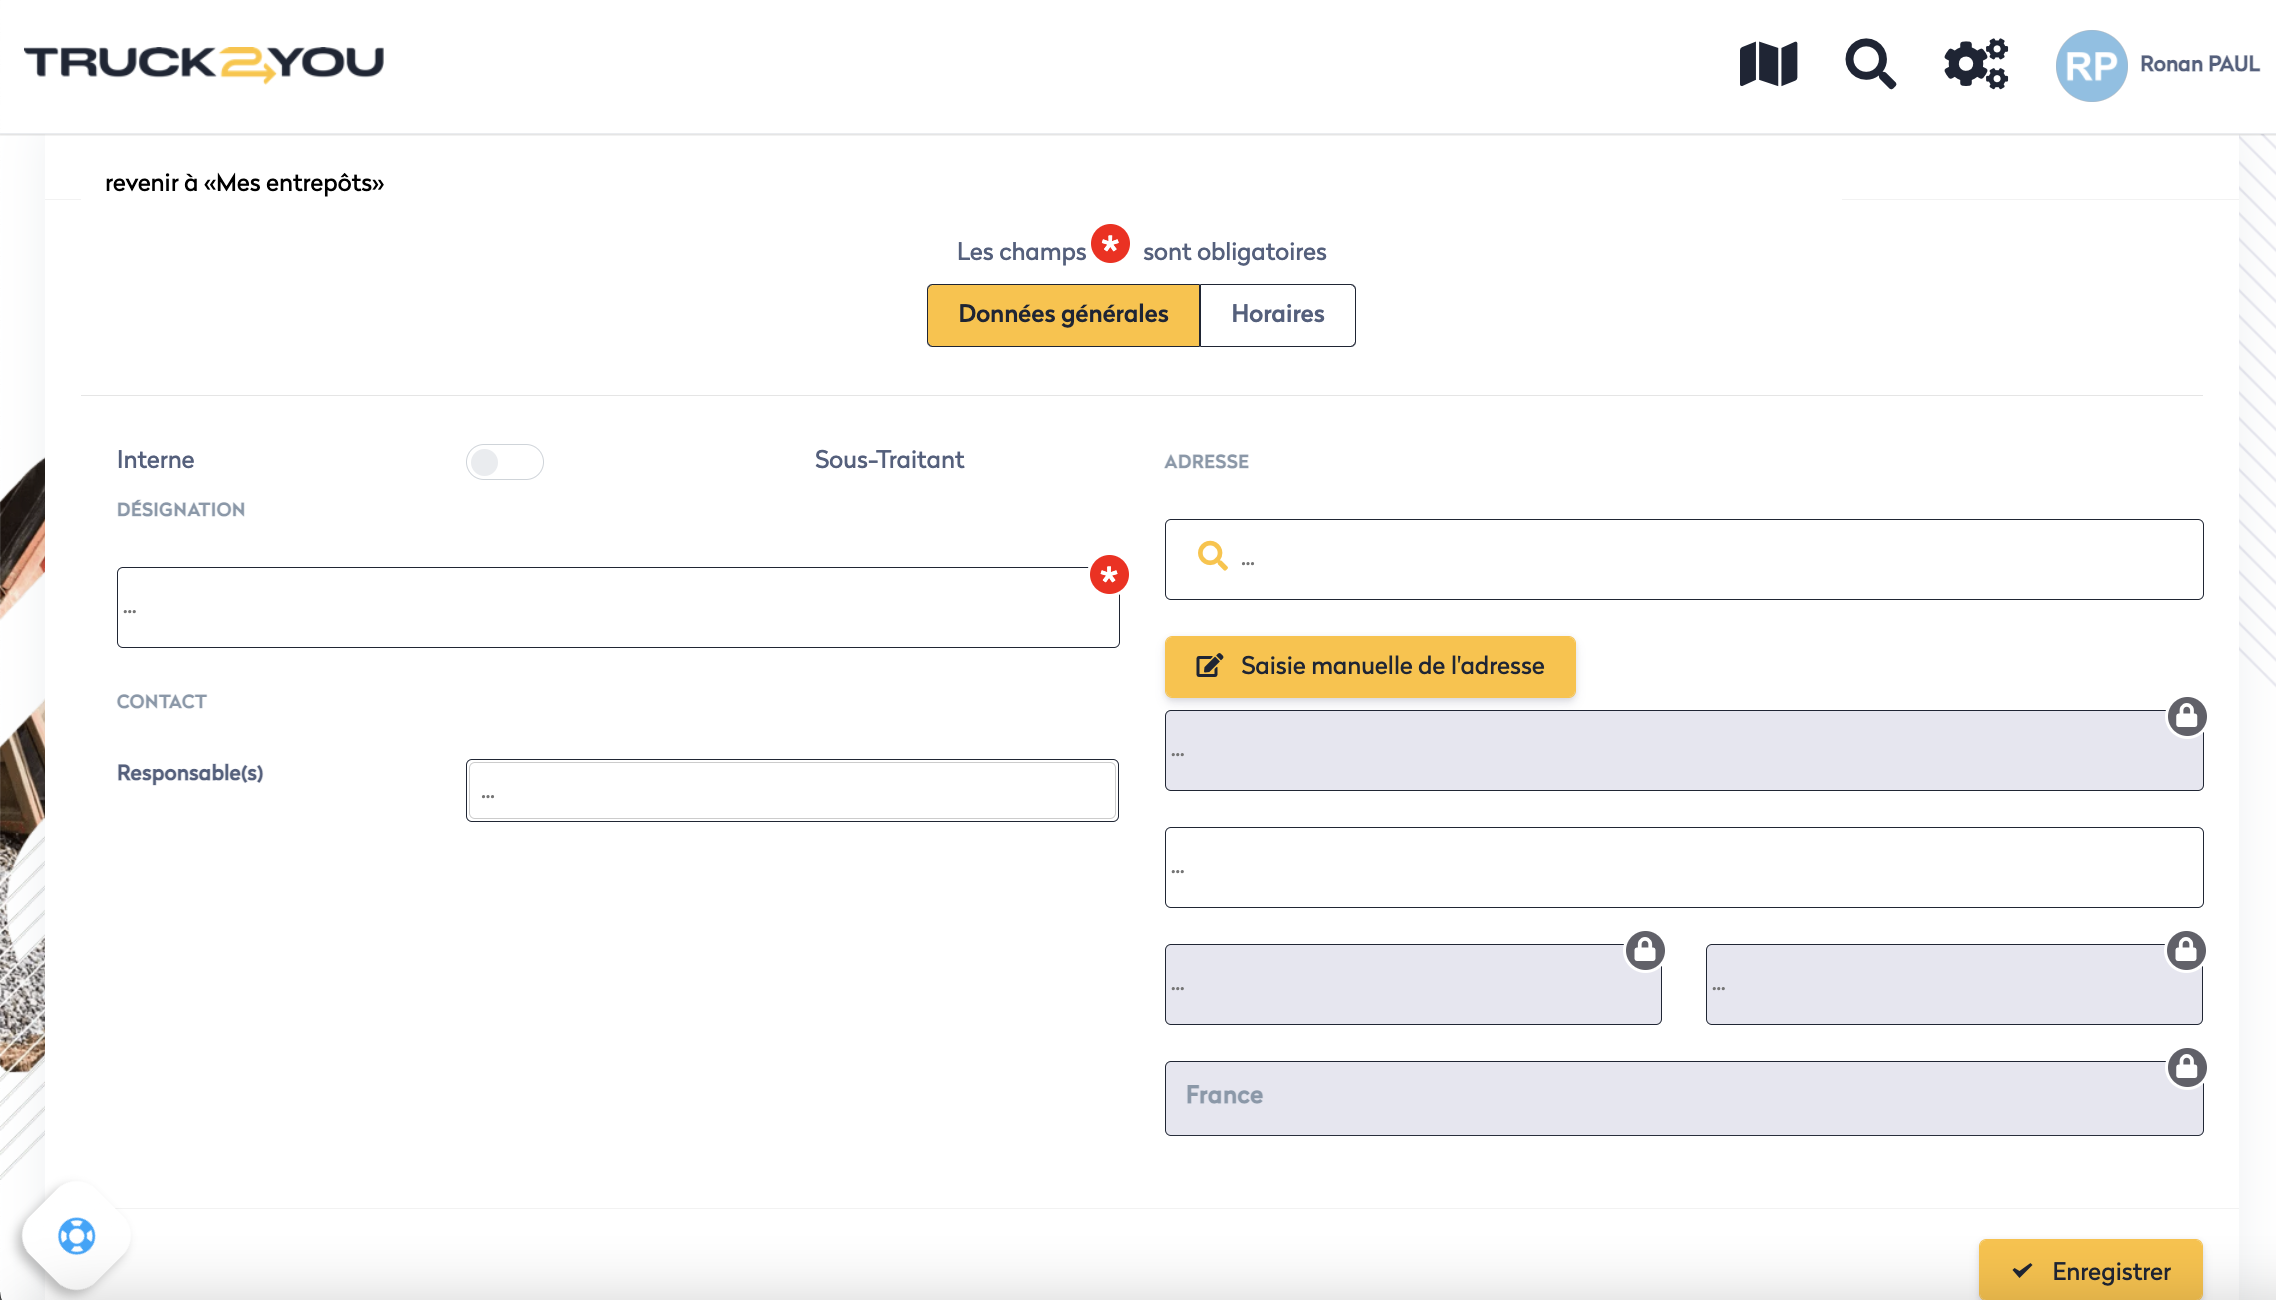Open the map view icon
2276x1300 pixels.
pyautogui.click(x=1768, y=64)
